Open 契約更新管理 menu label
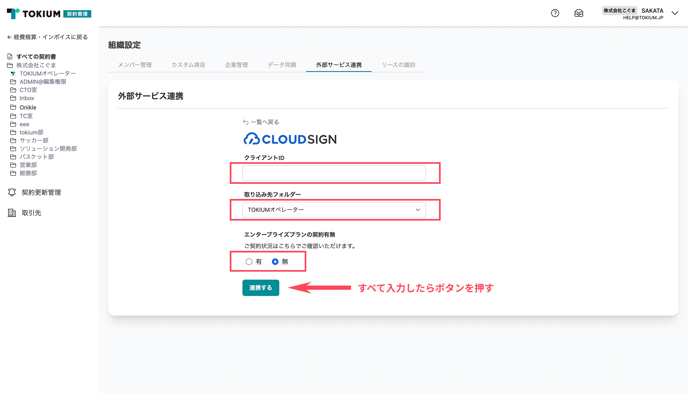 pos(41,192)
